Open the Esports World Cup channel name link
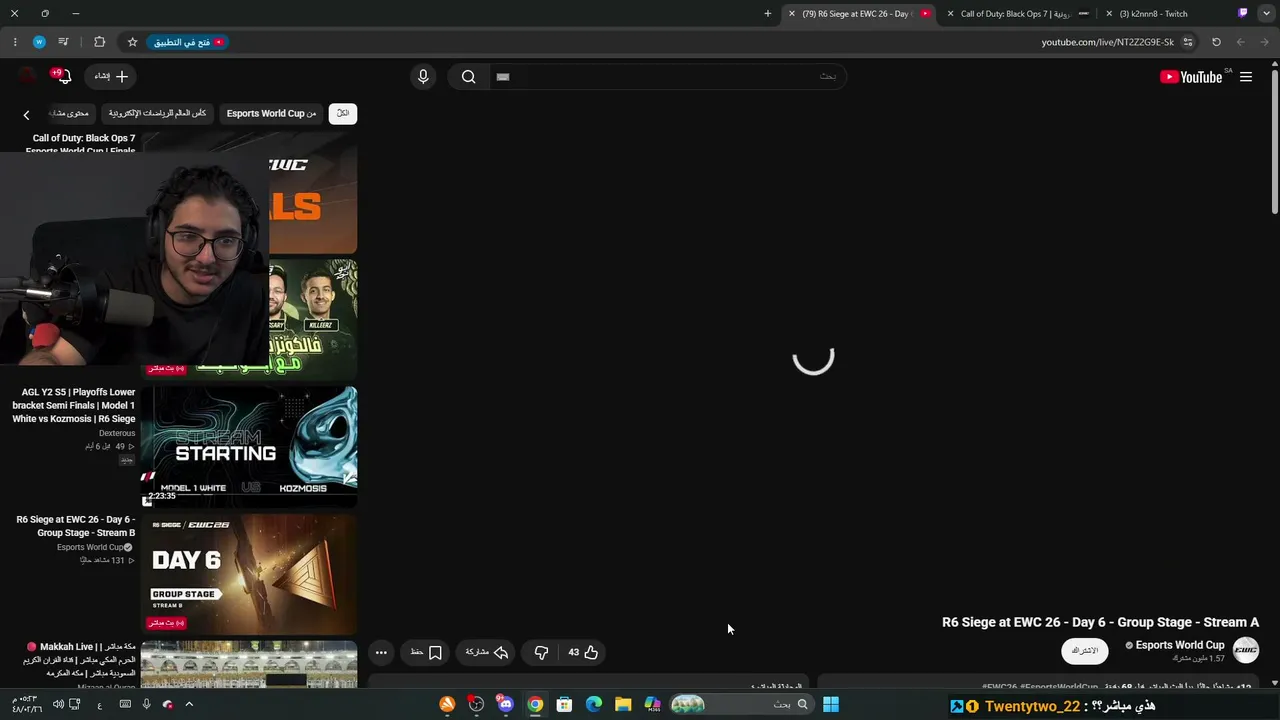Image resolution: width=1280 pixels, height=720 pixels. [1180, 645]
